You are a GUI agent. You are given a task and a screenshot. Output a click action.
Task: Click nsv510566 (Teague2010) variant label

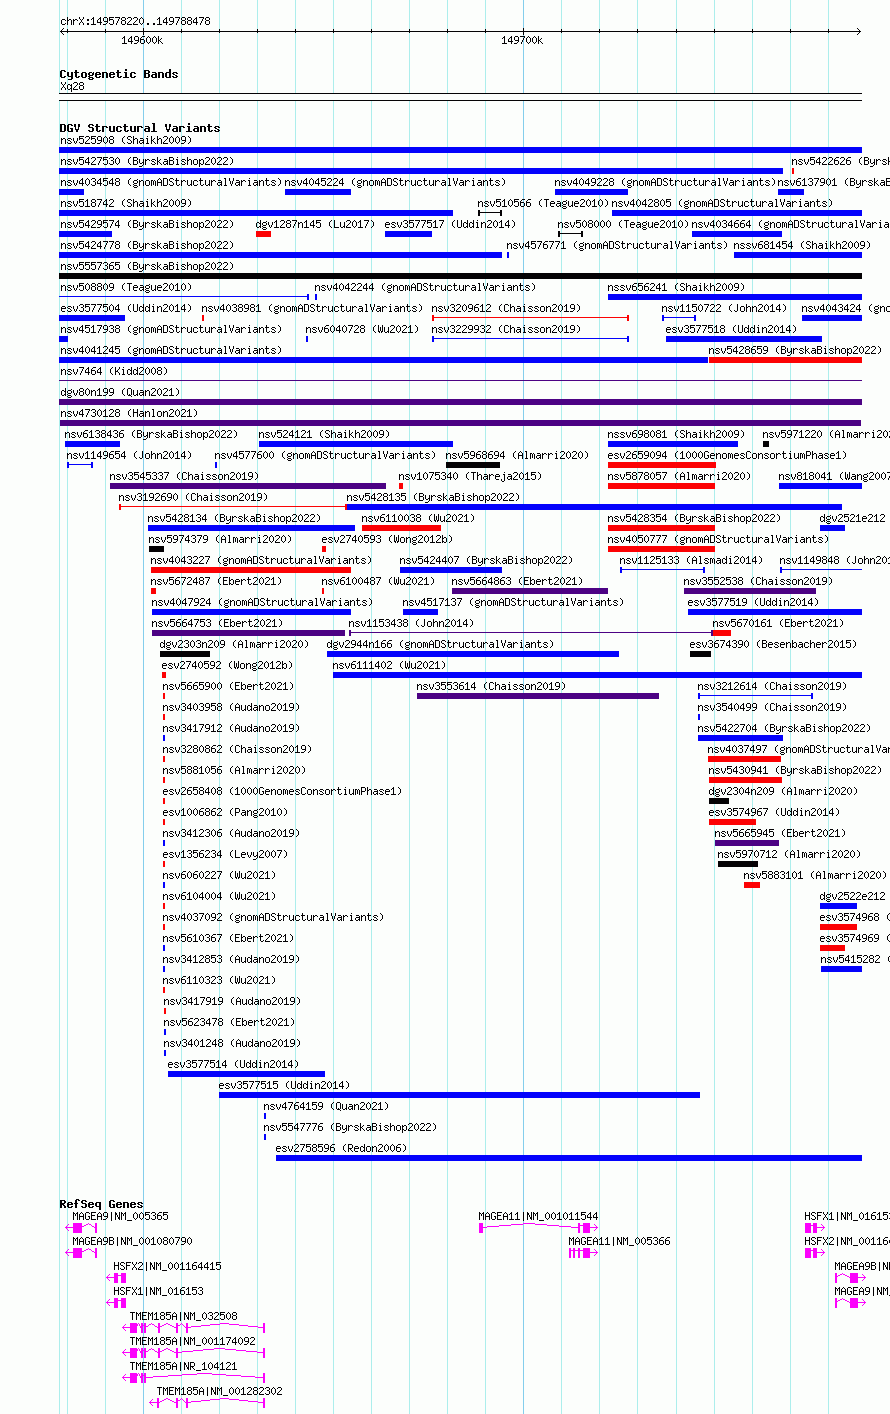coord(543,203)
